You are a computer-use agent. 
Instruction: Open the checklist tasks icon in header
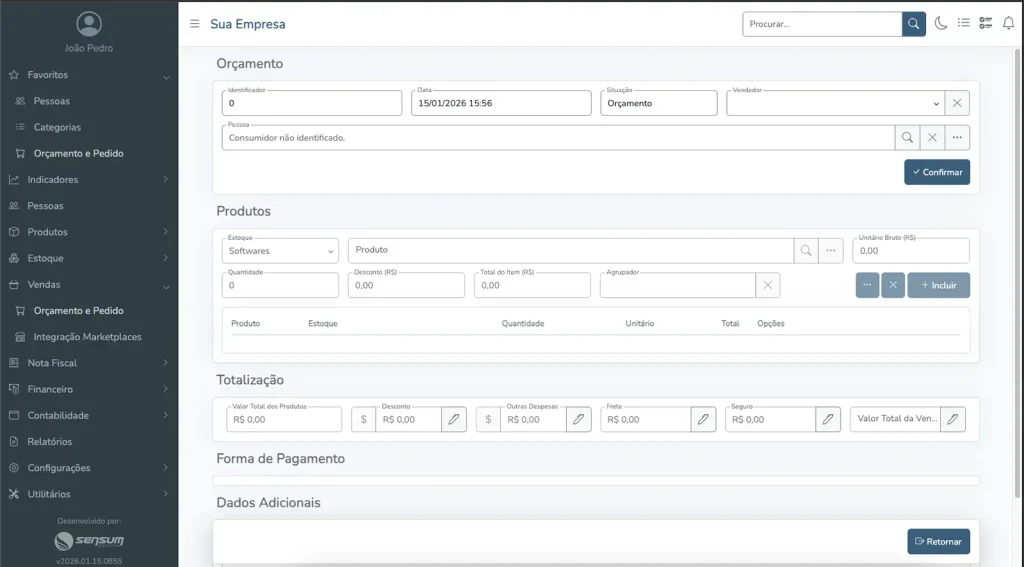(986, 24)
